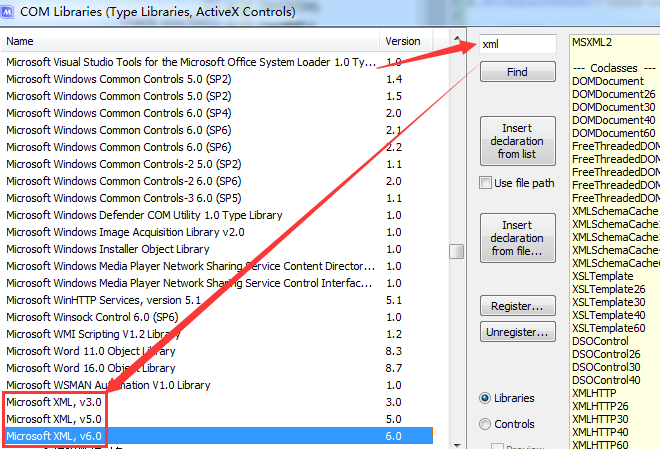Select Common Controls 5.0 (SP2) version 1.4

point(217,79)
